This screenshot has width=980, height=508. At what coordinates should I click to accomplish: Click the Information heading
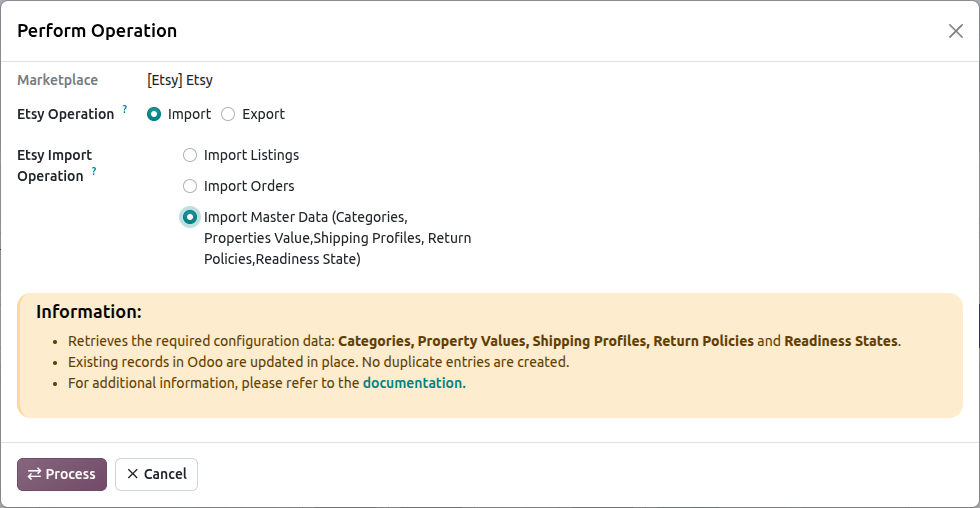pyautogui.click(x=89, y=312)
